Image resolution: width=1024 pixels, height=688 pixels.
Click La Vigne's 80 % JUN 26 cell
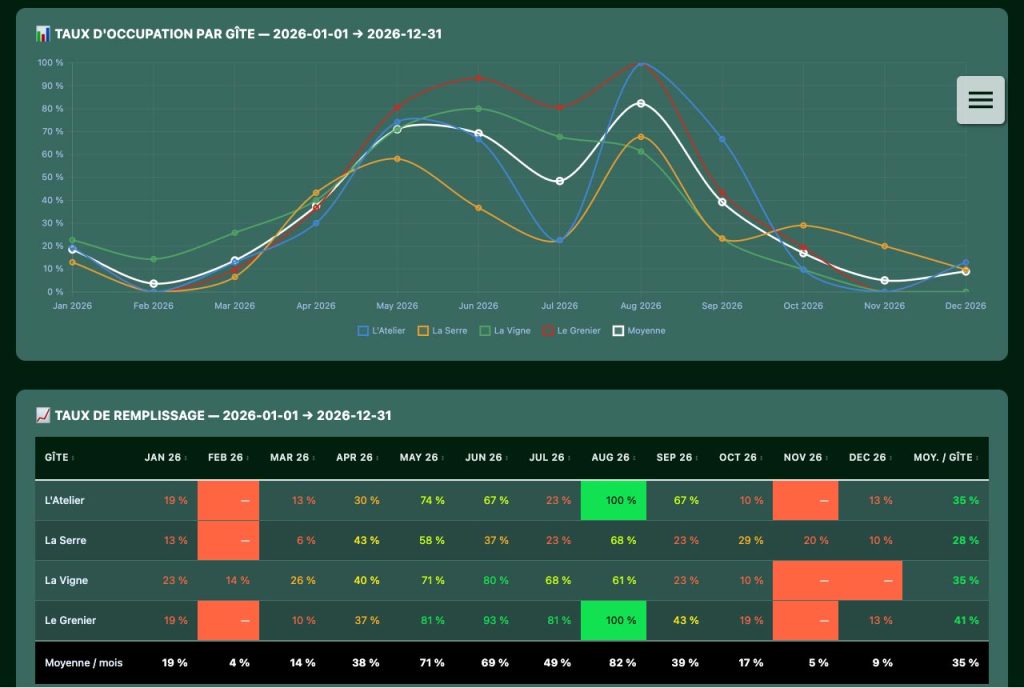click(486, 580)
